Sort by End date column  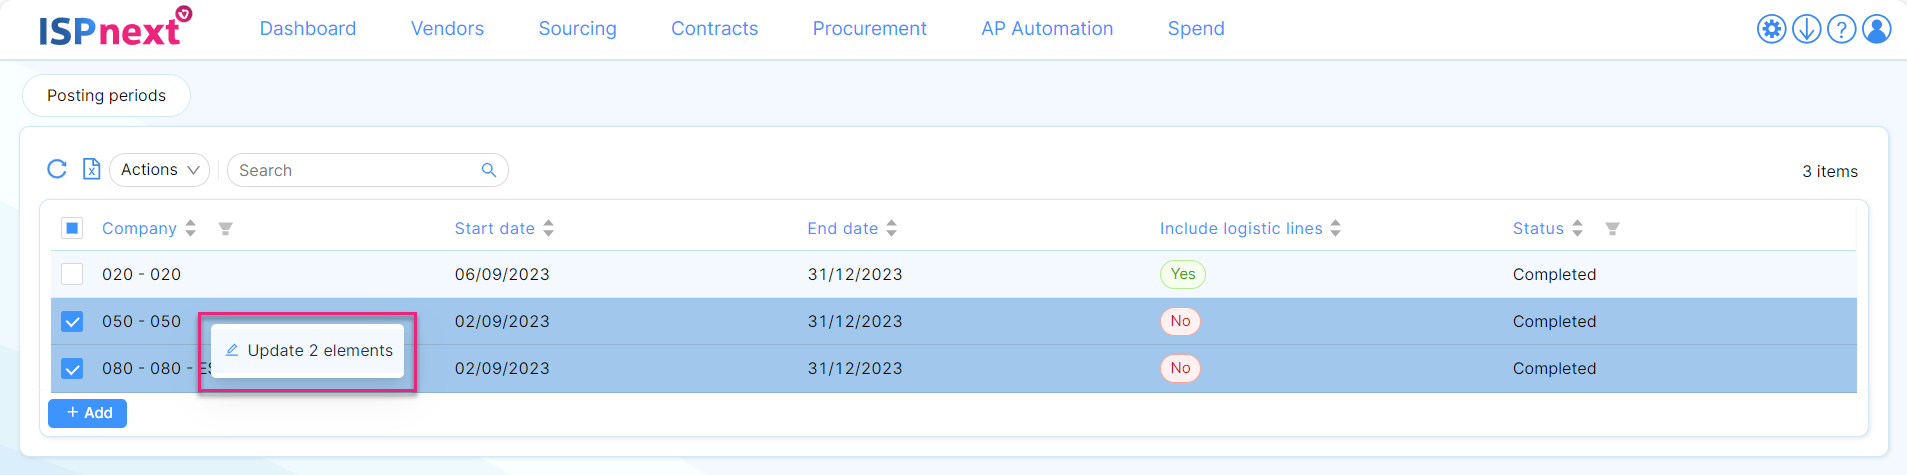[891, 229]
